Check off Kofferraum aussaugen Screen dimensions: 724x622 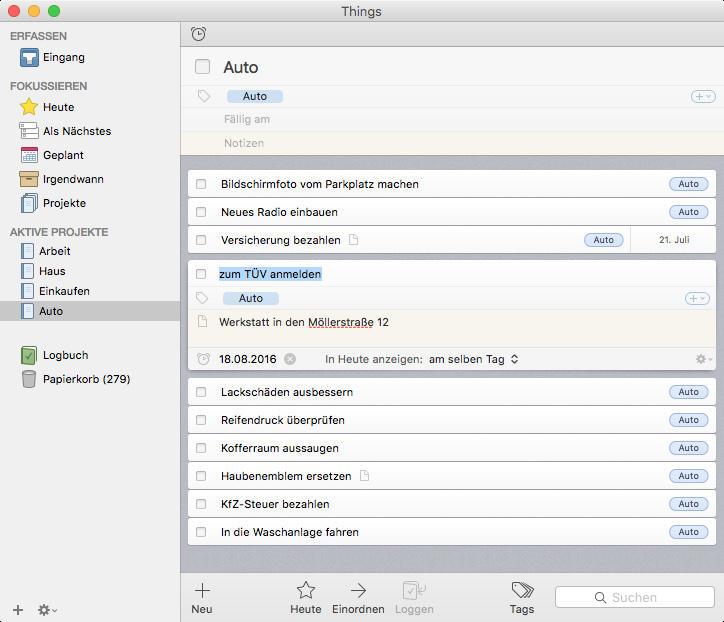pos(201,448)
